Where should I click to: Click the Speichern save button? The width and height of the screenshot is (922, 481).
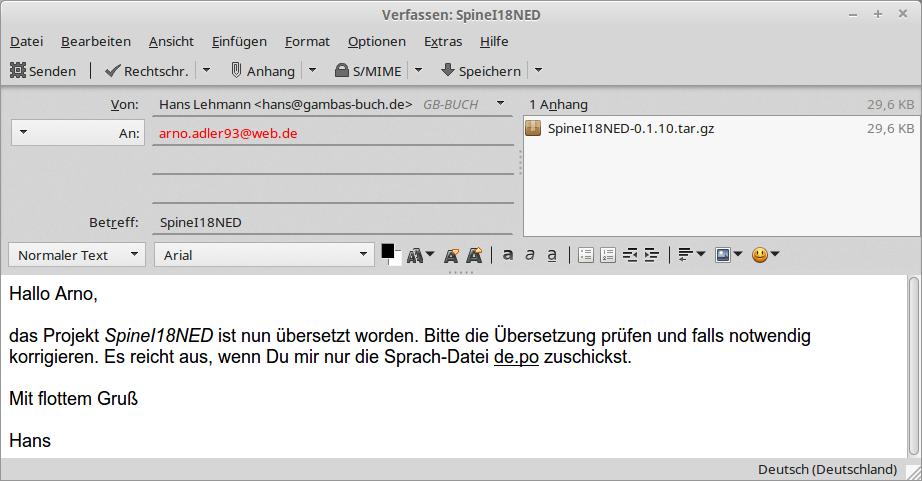coord(481,71)
